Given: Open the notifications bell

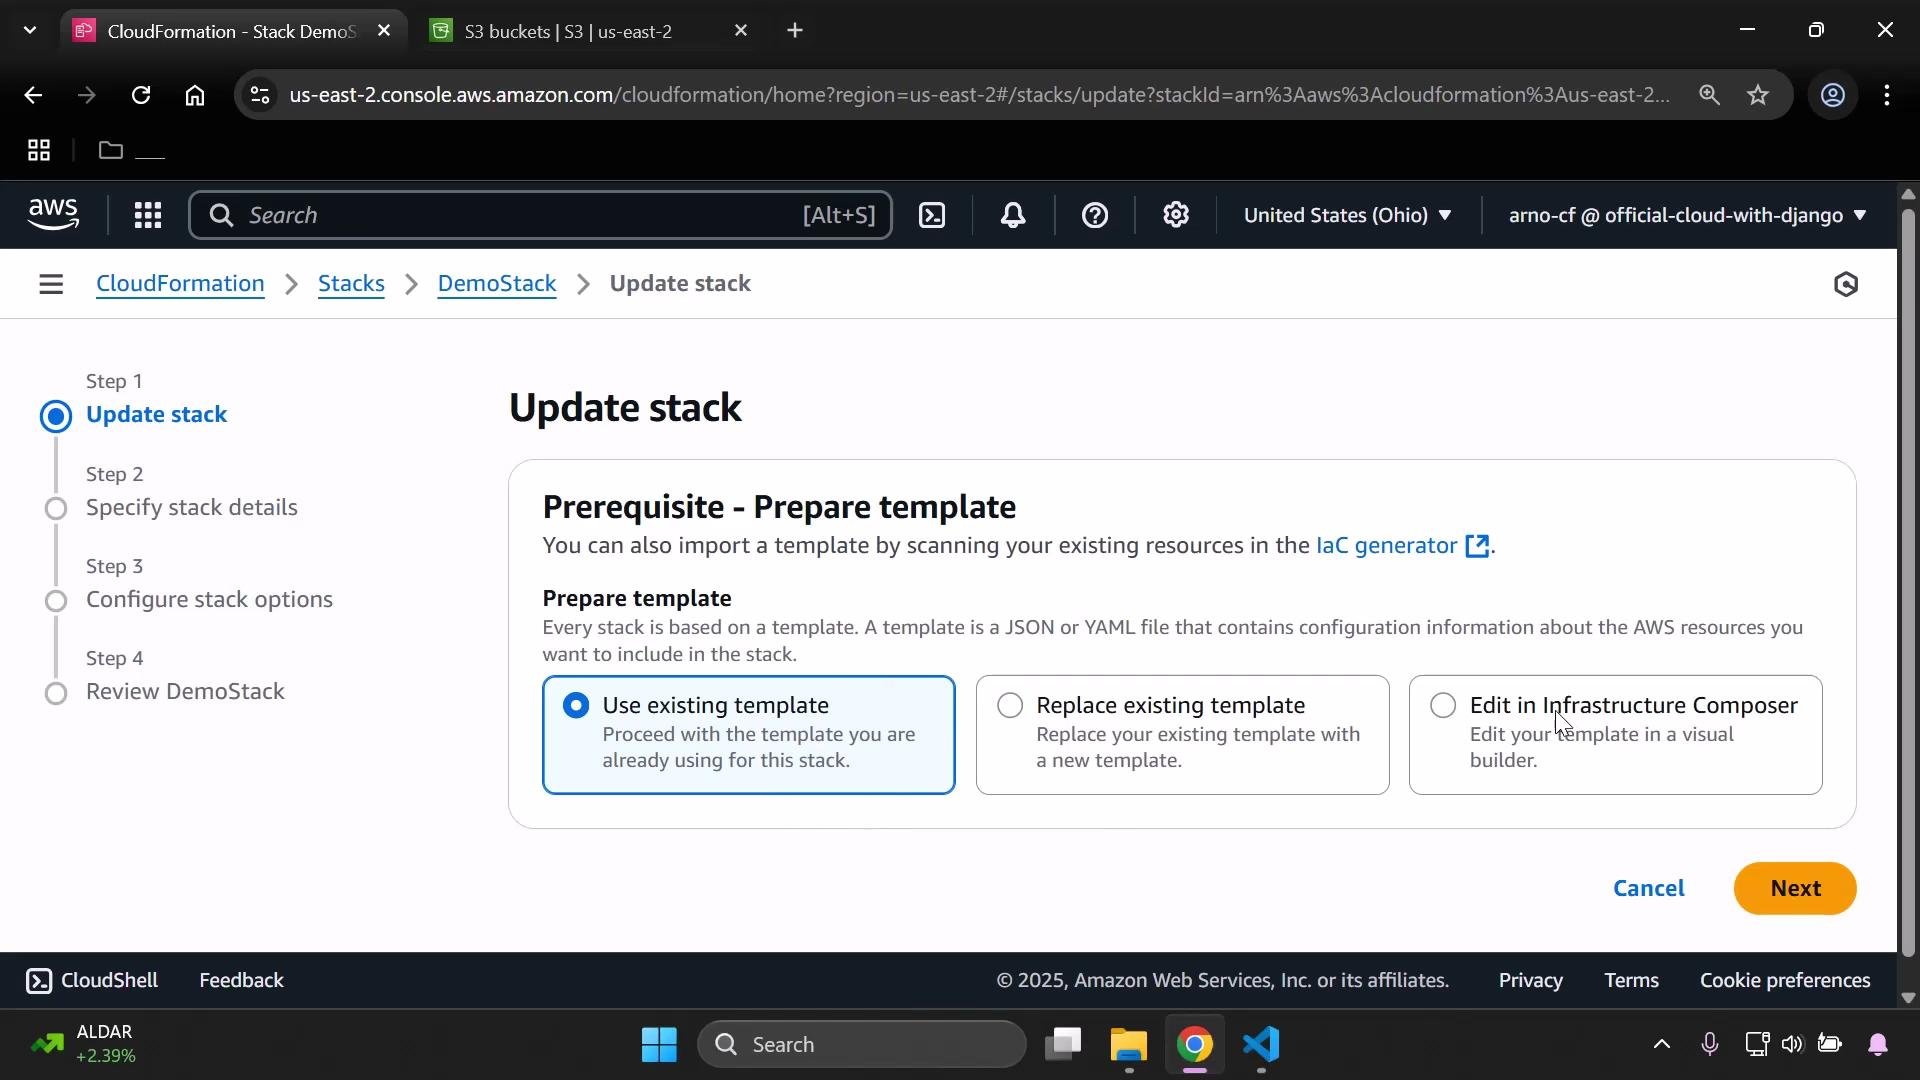Looking at the screenshot, I should pyautogui.click(x=1013, y=215).
